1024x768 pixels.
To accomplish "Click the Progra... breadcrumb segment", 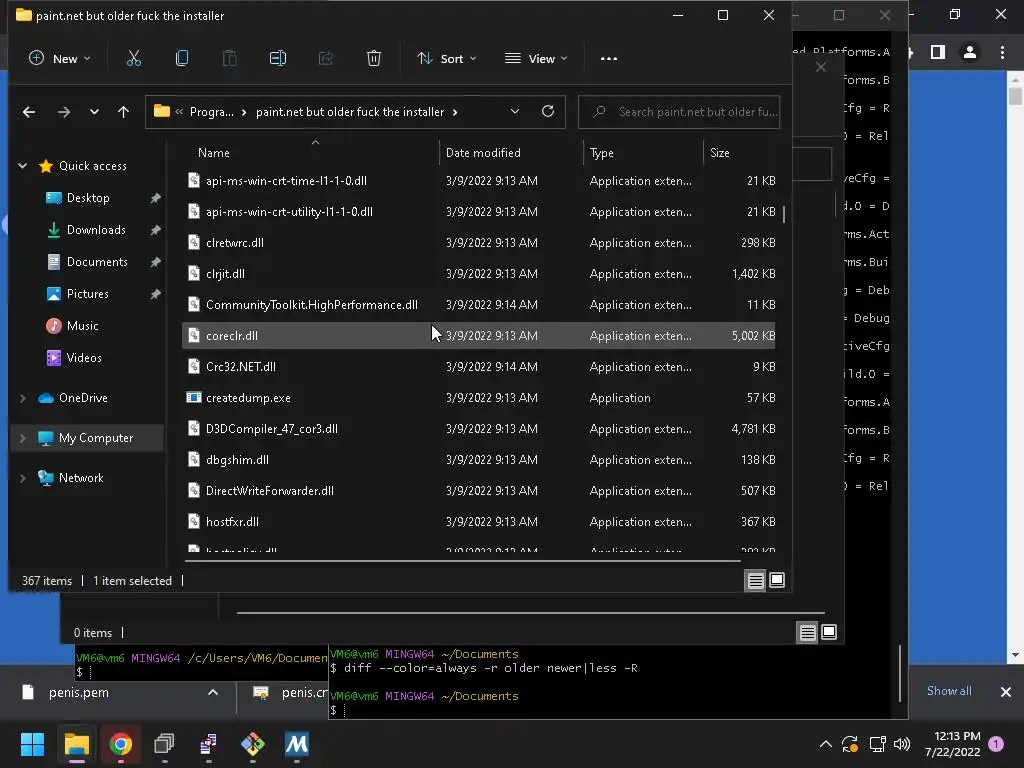I will (x=212, y=112).
